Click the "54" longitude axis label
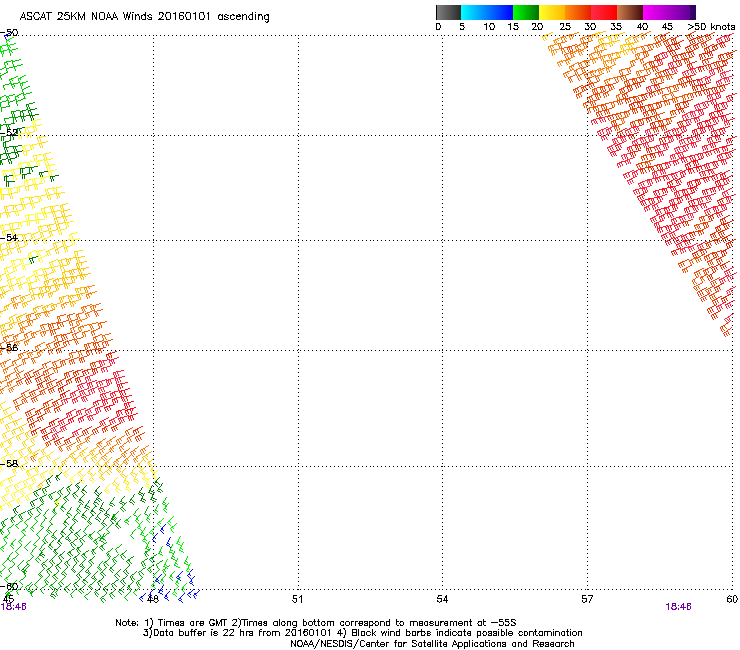 point(442,599)
